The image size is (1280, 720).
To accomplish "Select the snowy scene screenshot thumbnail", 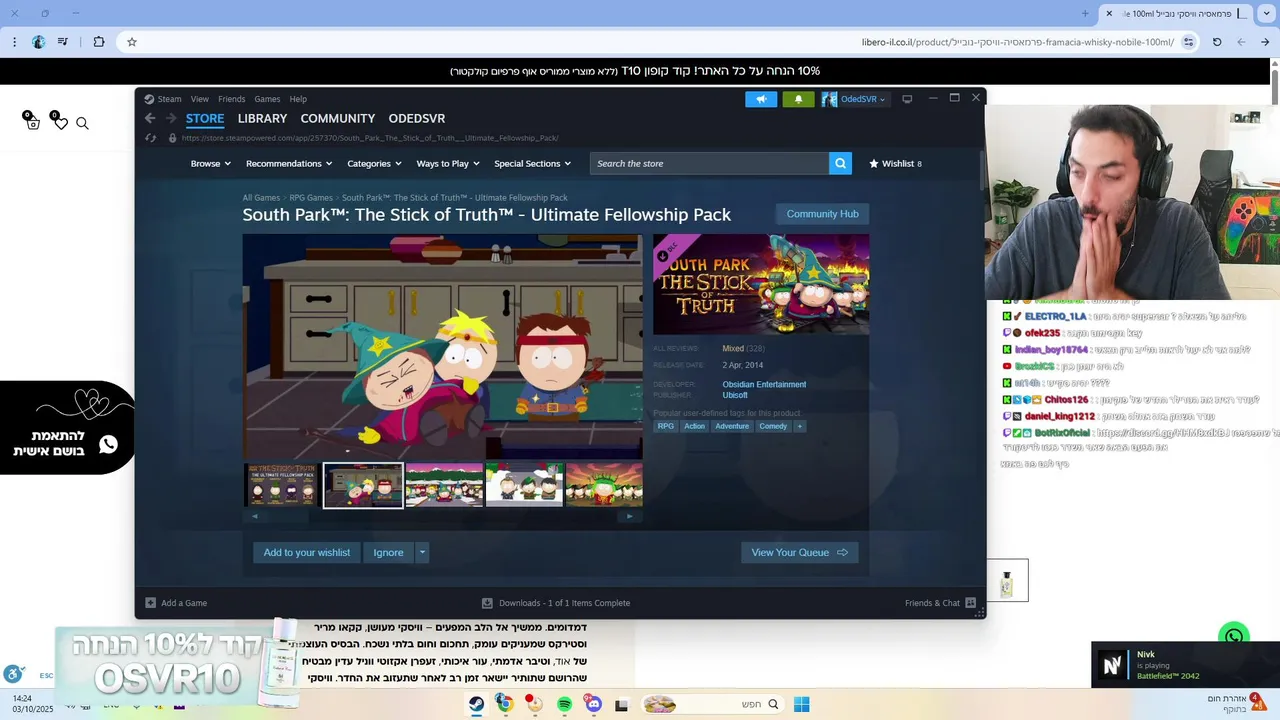I will tap(524, 485).
